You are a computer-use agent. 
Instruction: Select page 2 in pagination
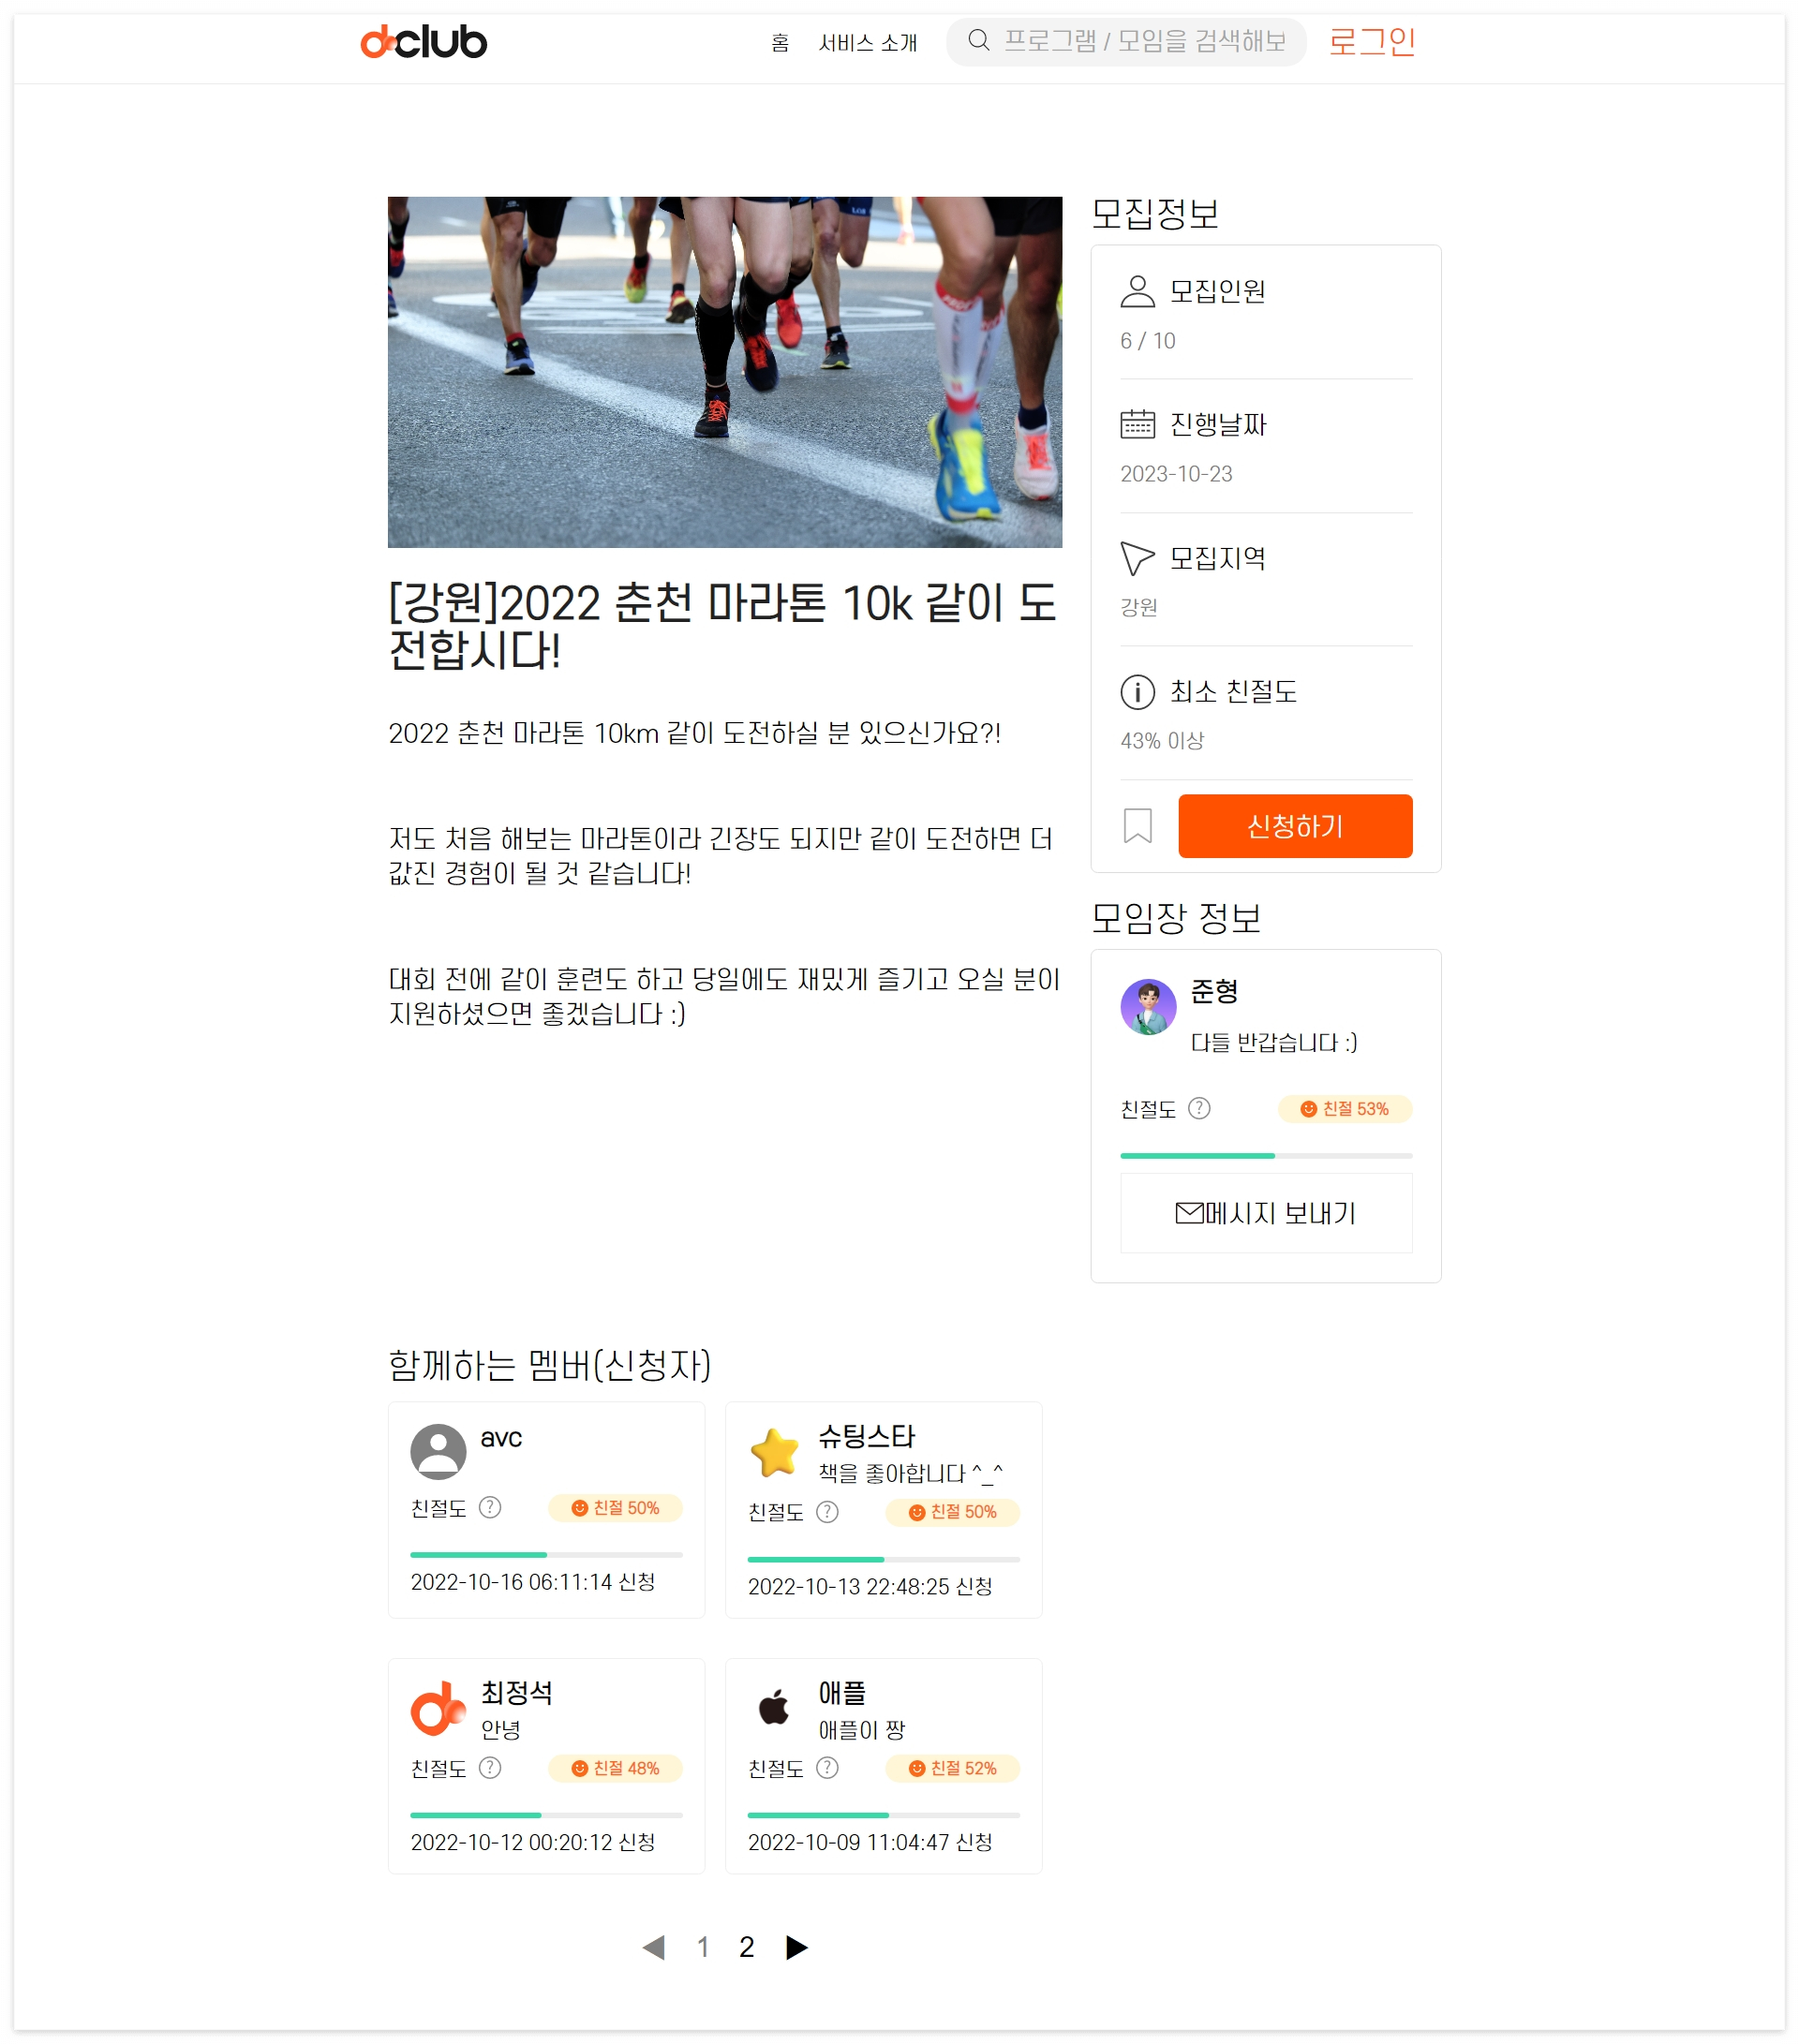[x=746, y=1947]
